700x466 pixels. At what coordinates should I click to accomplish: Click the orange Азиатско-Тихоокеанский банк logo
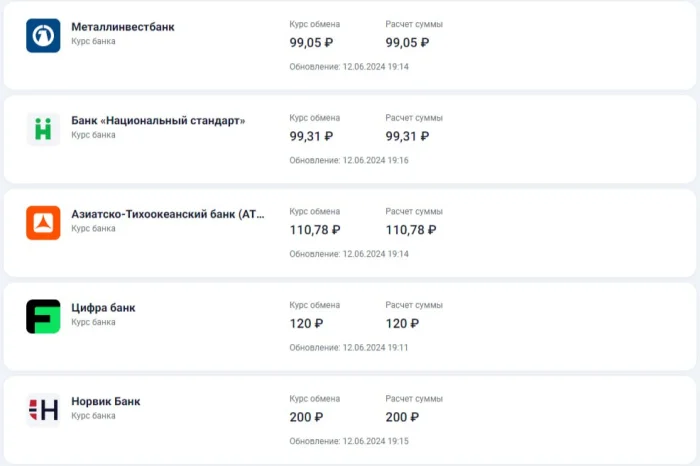[43, 222]
